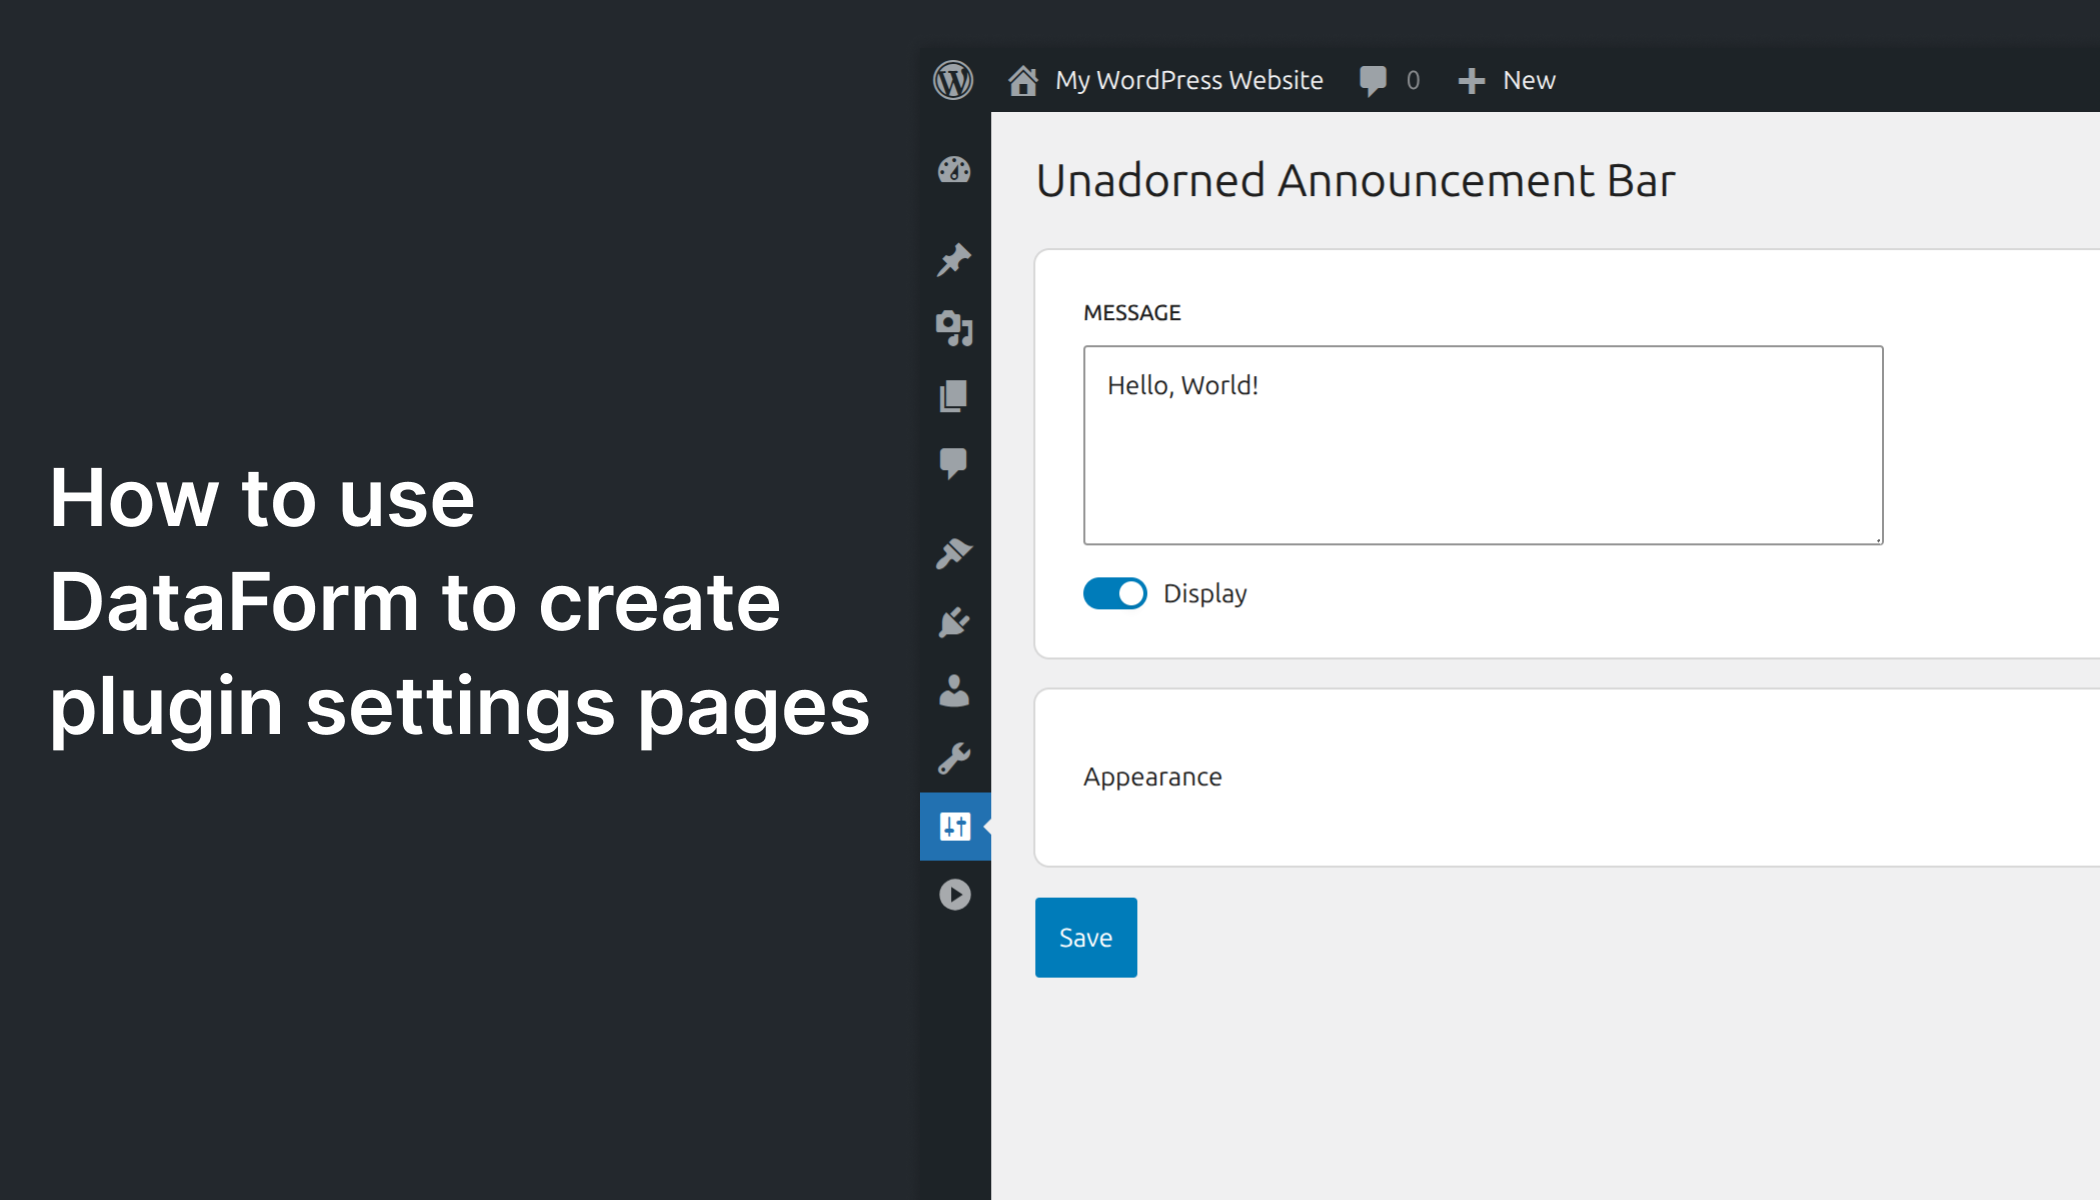Expand the Appearance settings panel
Image resolution: width=2100 pixels, height=1200 pixels.
[1566, 777]
